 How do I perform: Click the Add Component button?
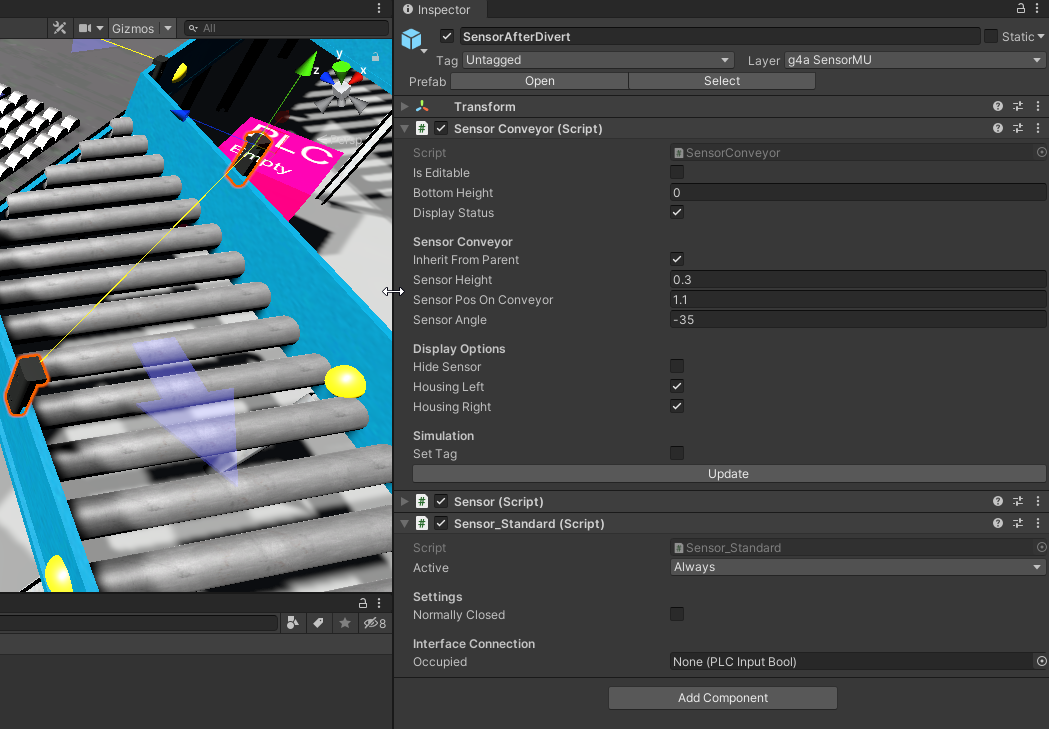pos(722,698)
